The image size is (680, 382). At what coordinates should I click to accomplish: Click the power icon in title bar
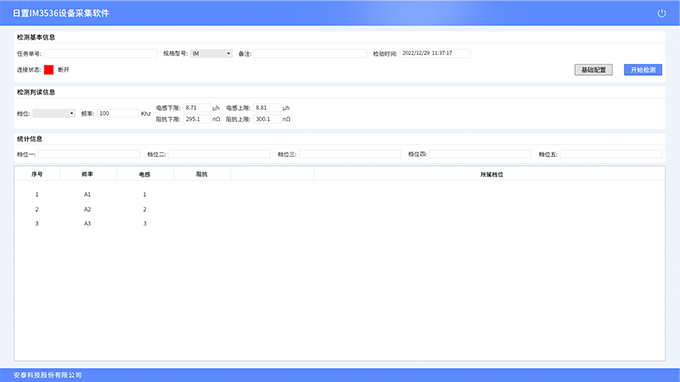[661, 13]
